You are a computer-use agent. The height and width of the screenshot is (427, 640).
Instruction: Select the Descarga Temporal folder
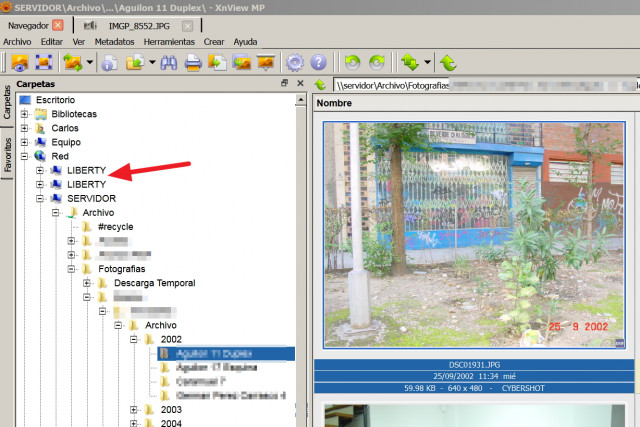click(154, 283)
